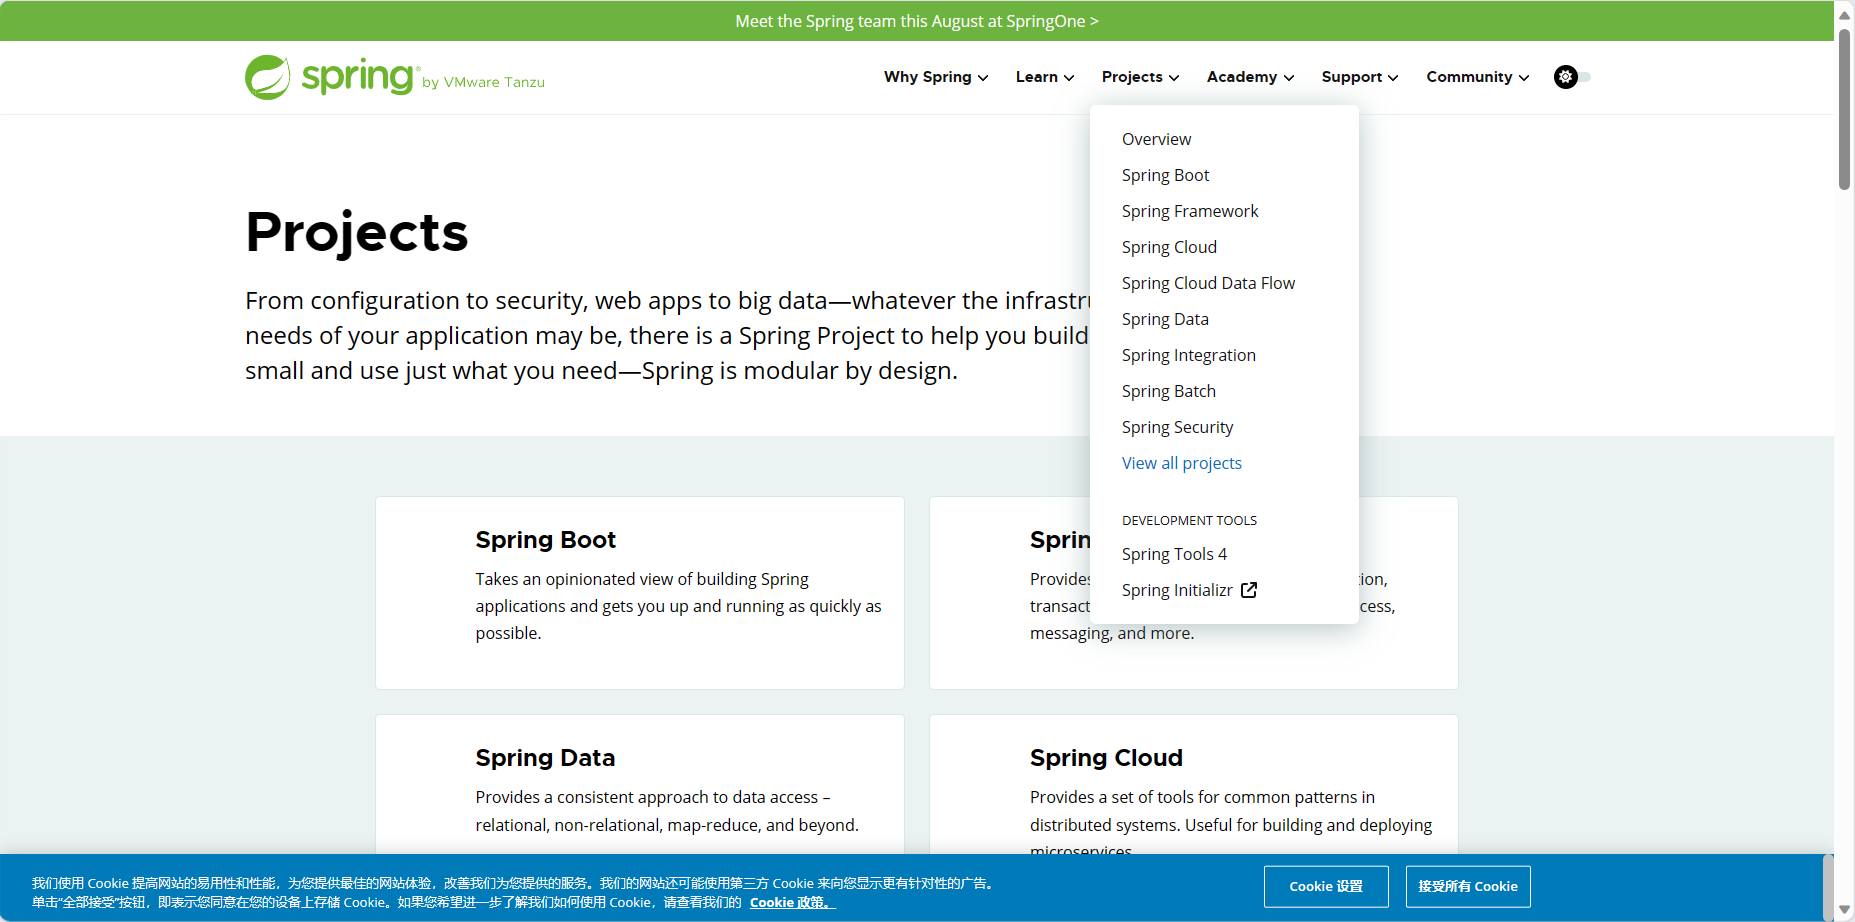Click the scrollbar up arrow
Screen dimensions: 1855x922
[x=1844, y=14]
